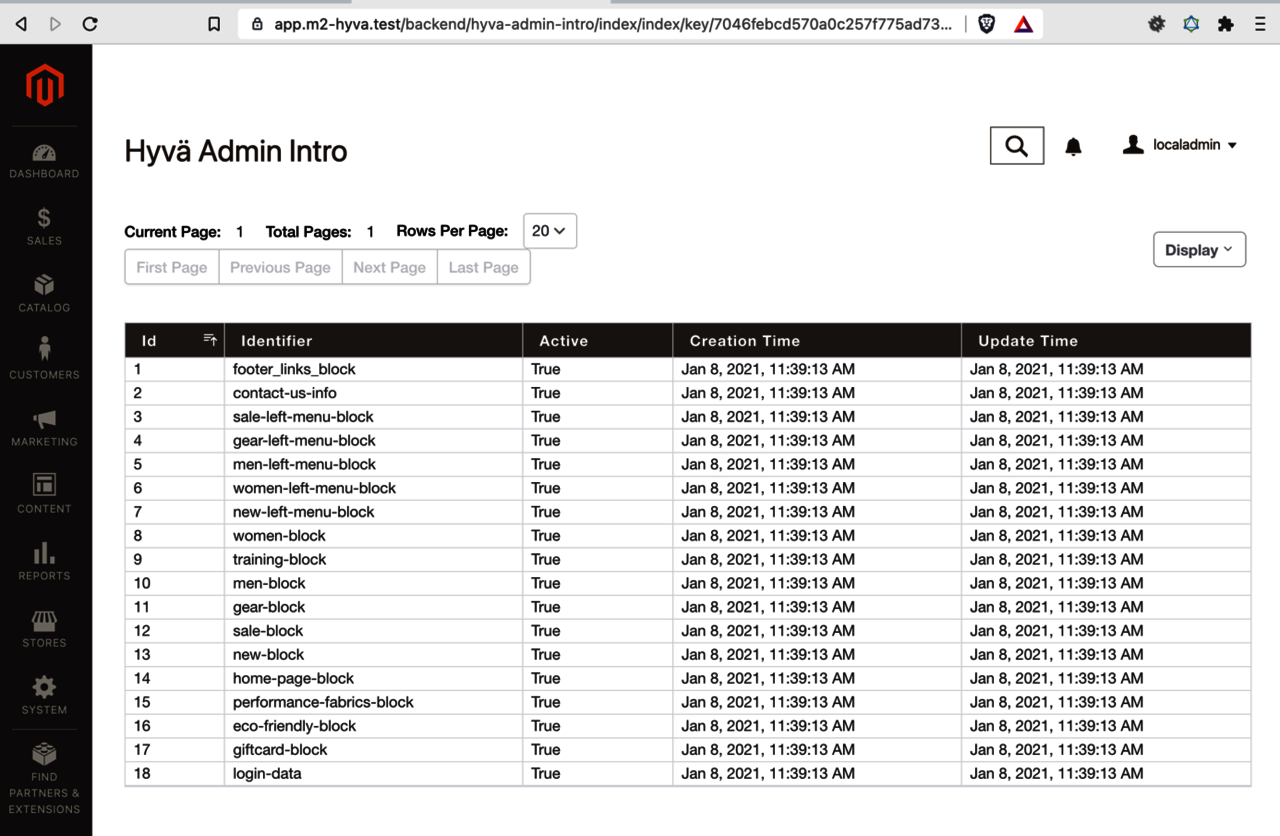The height and width of the screenshot is (836, 1280).
Task: Click the Identifier column header
Action: [x=277, y=341]
